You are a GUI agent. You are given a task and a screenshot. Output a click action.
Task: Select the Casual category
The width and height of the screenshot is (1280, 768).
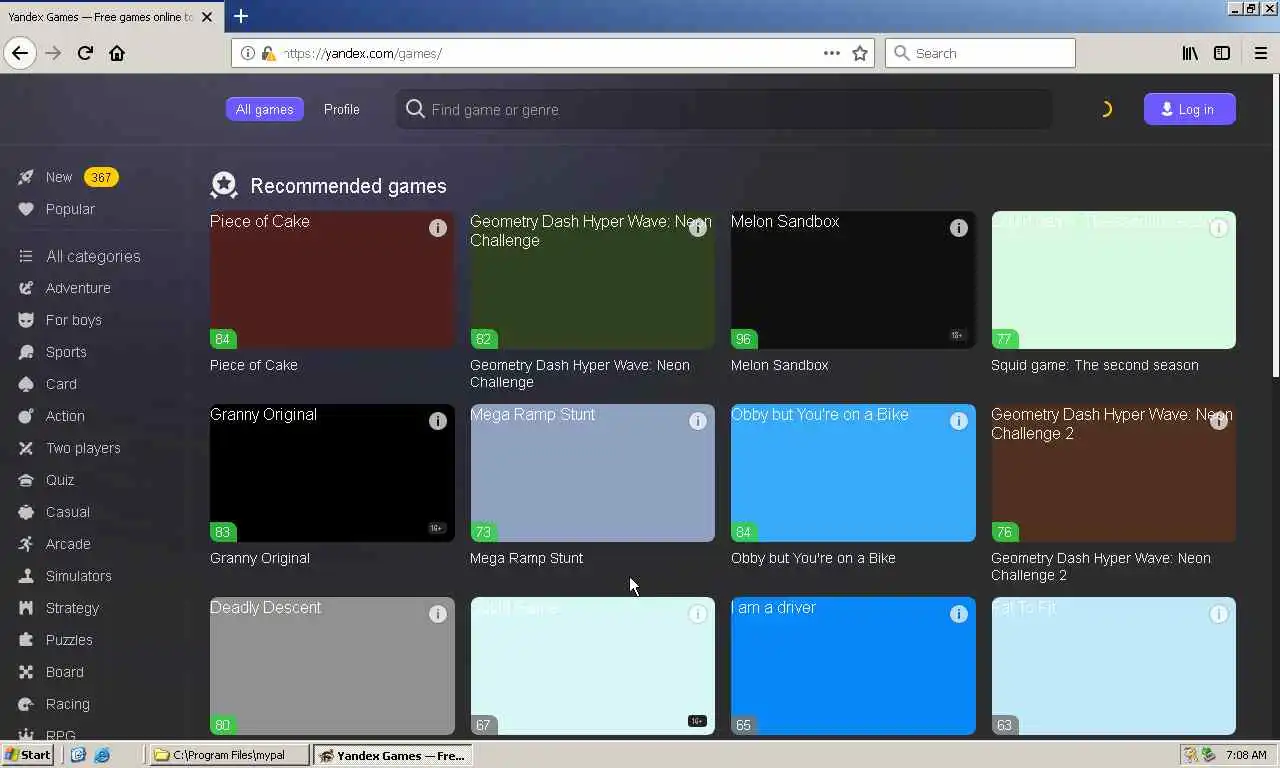pyautogui.click(x=68, y=512)
